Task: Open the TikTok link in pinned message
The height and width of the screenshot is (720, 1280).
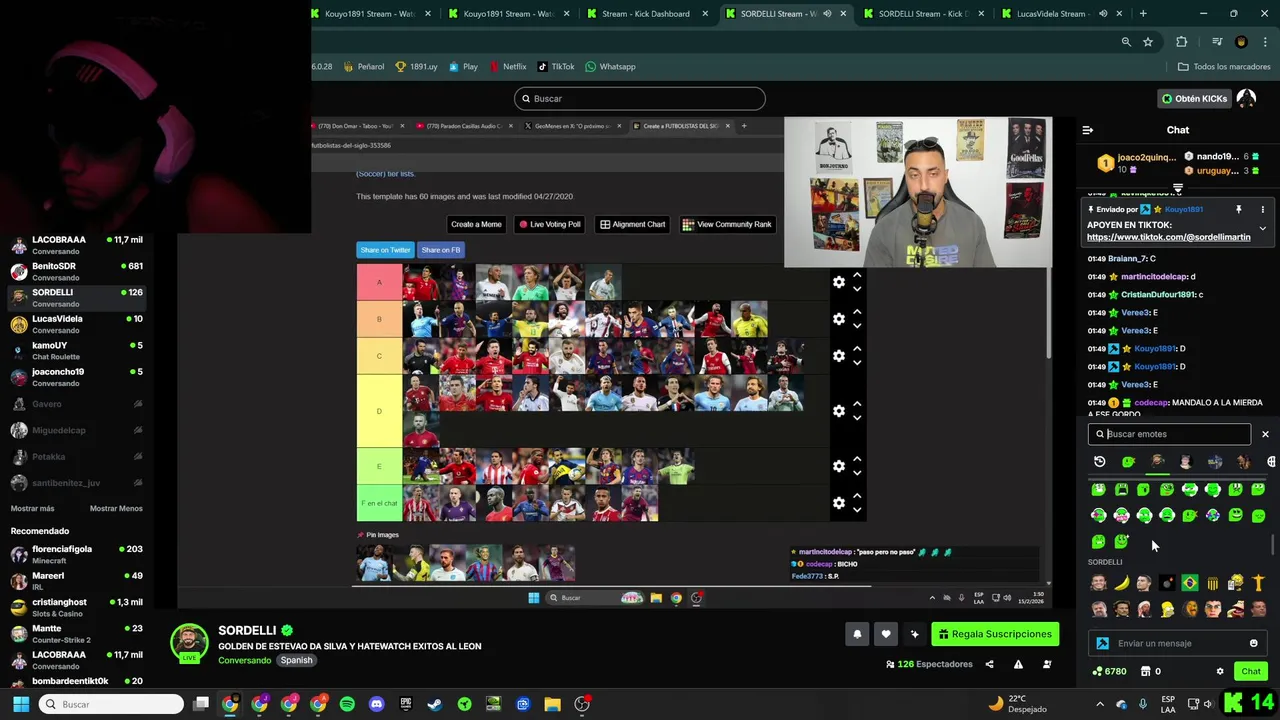Action: [1168, 237]
